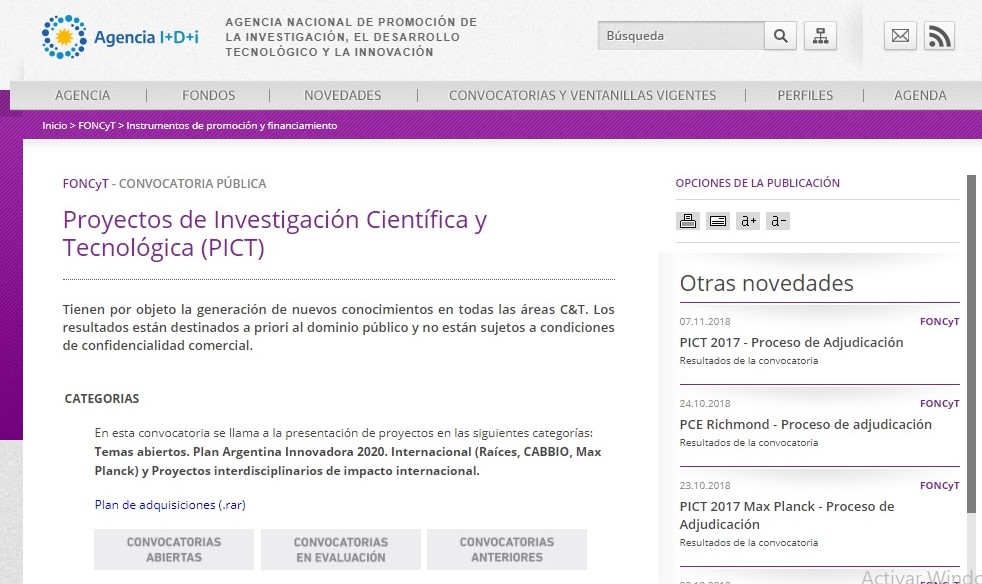Image resolution: width=982 pixels, height=584 pixels.
Task: Open PICT 2017 - Proceso de Adjudicación news
Action: pos(791,342)
